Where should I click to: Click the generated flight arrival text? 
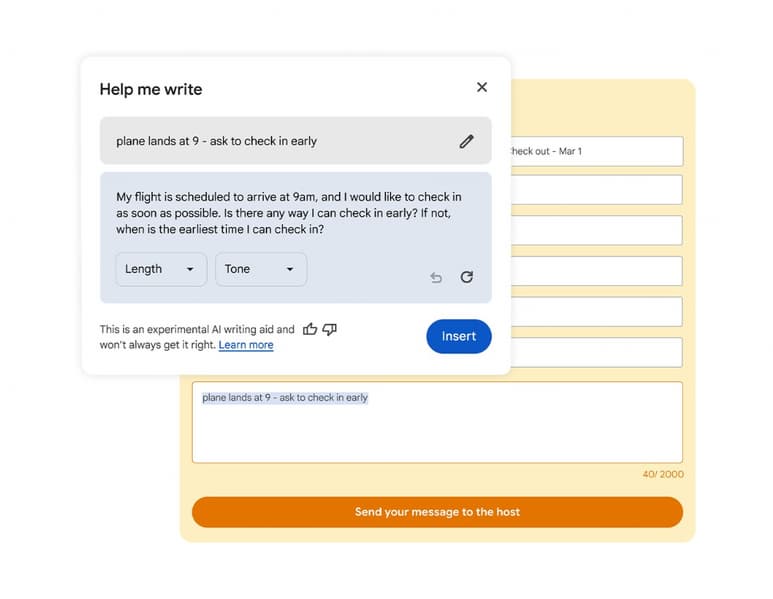pyautogui.click(x=290, y=212)
